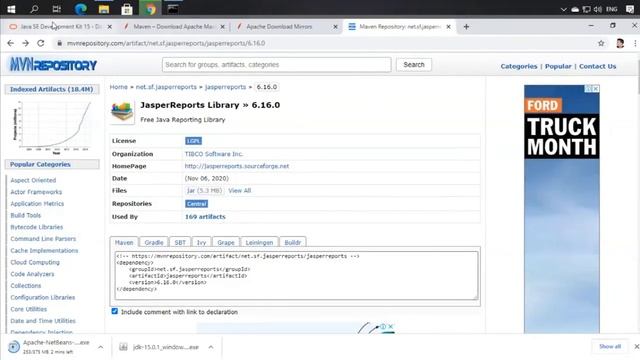Open the Central repository badge

pyautogui.click(x=197, y=204)
